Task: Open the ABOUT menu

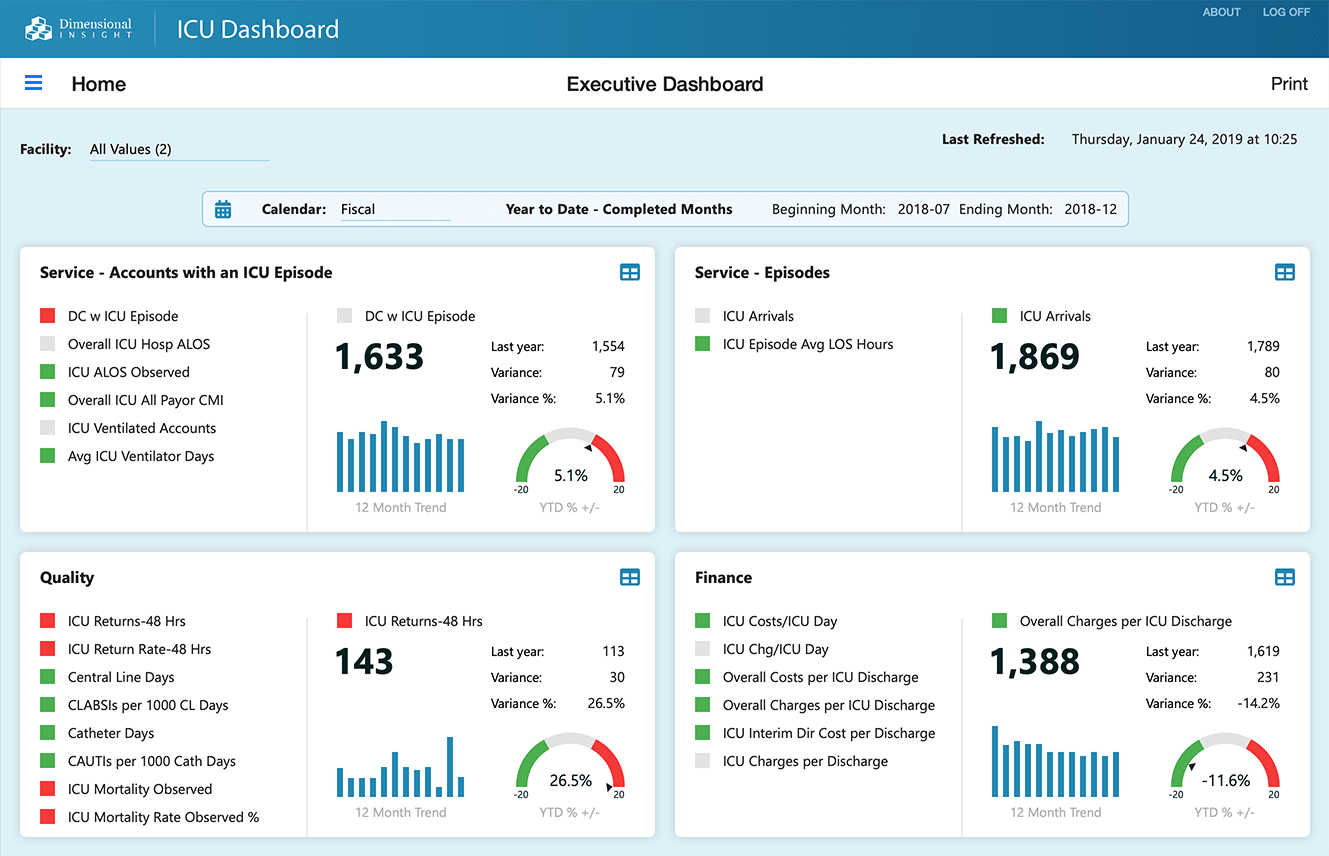Action: click(x=1221, y=12)
